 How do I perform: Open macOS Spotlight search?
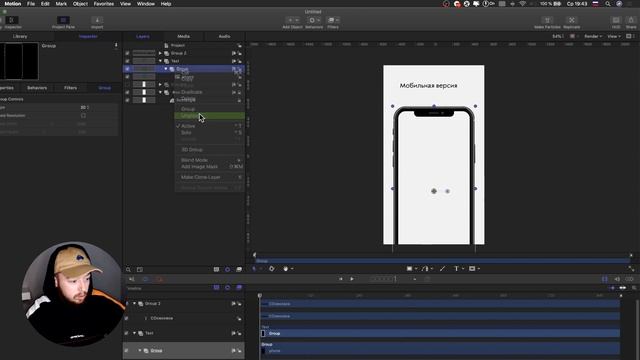click(x=608, y=4)
